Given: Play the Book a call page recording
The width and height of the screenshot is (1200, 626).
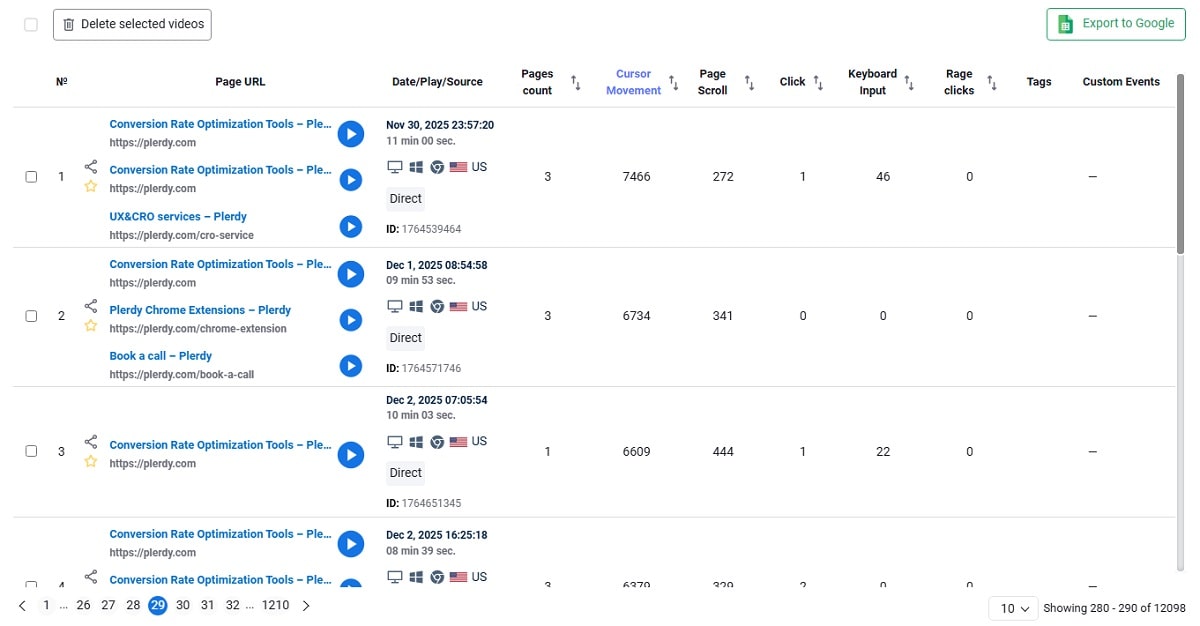Looking at the screenshot, I should pos(350,366).
